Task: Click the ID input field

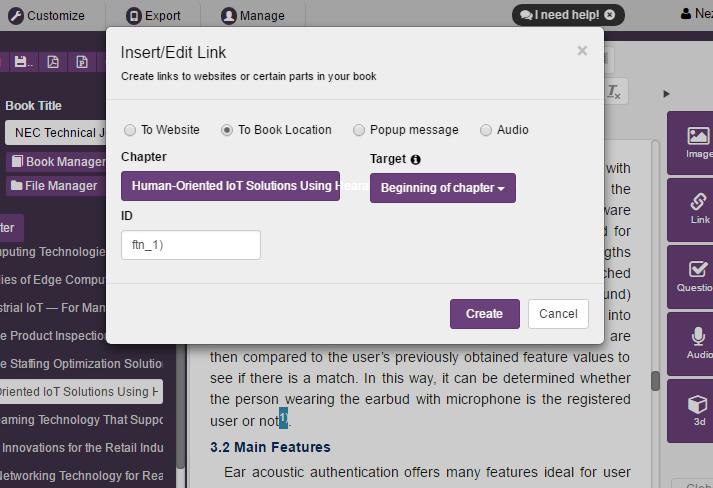Action: click(190, 245)
